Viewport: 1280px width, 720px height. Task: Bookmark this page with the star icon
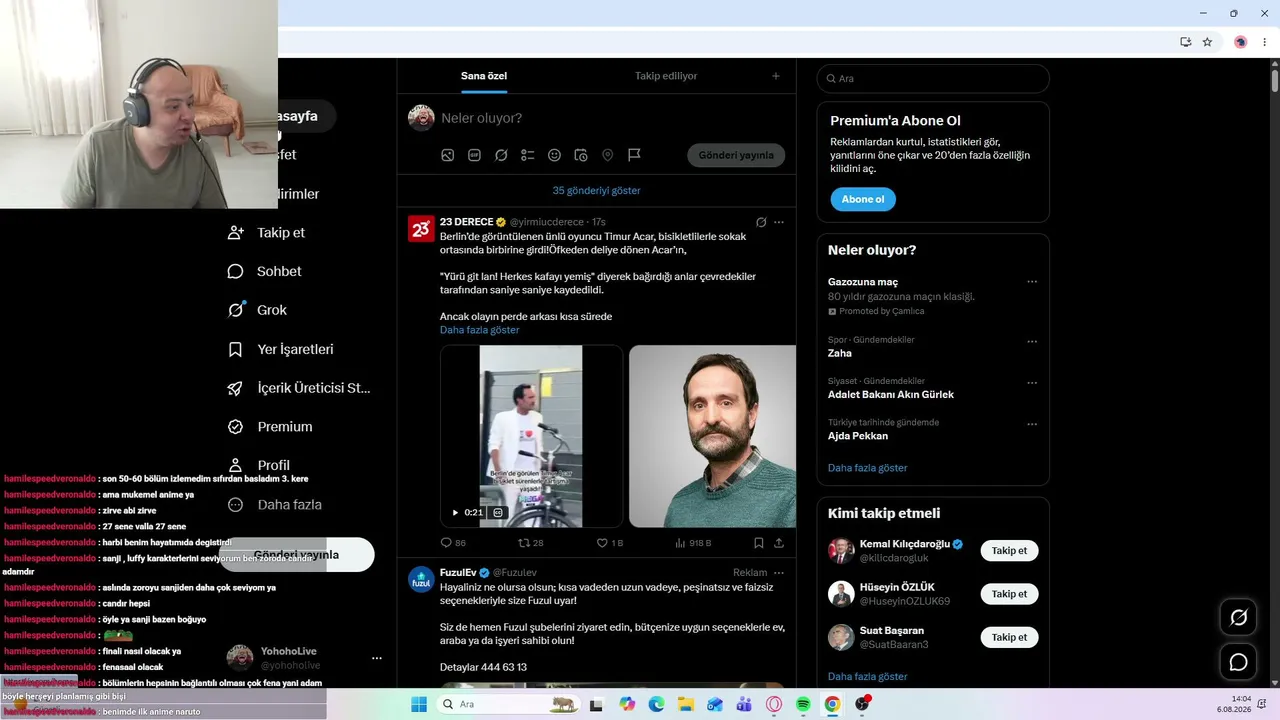[x=1207, y=42]
